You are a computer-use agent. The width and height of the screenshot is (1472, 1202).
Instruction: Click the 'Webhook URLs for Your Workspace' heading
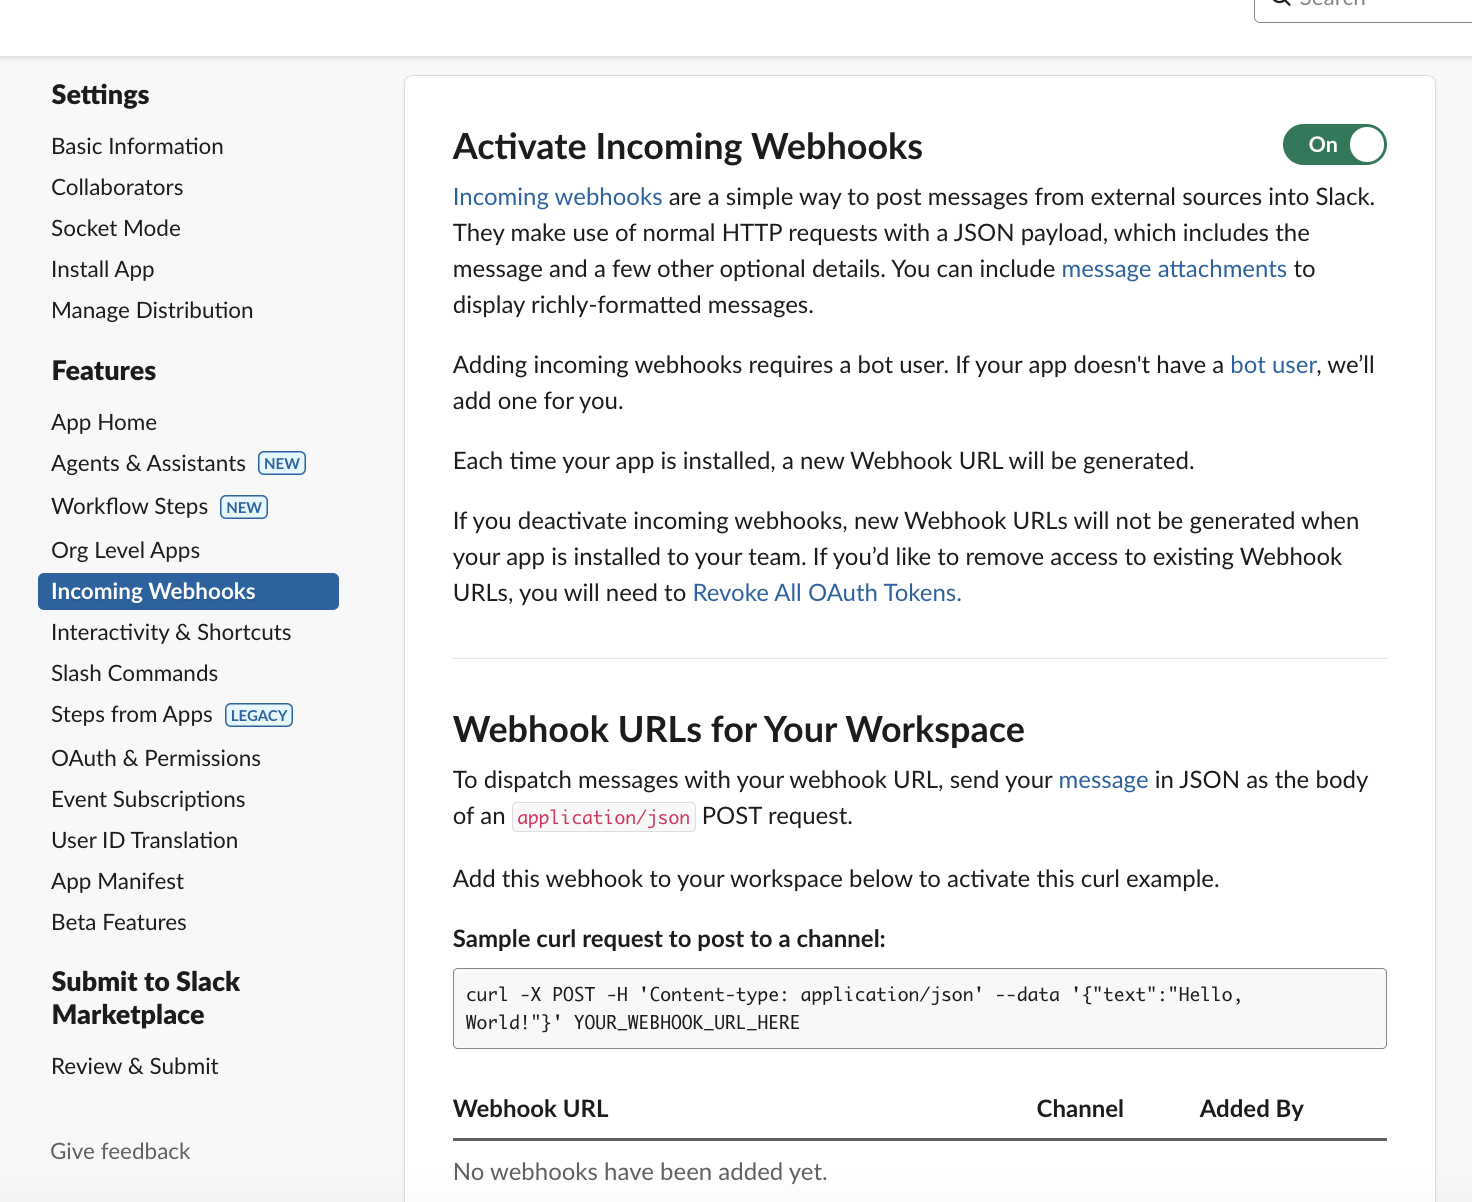click(x=738, y=730)
